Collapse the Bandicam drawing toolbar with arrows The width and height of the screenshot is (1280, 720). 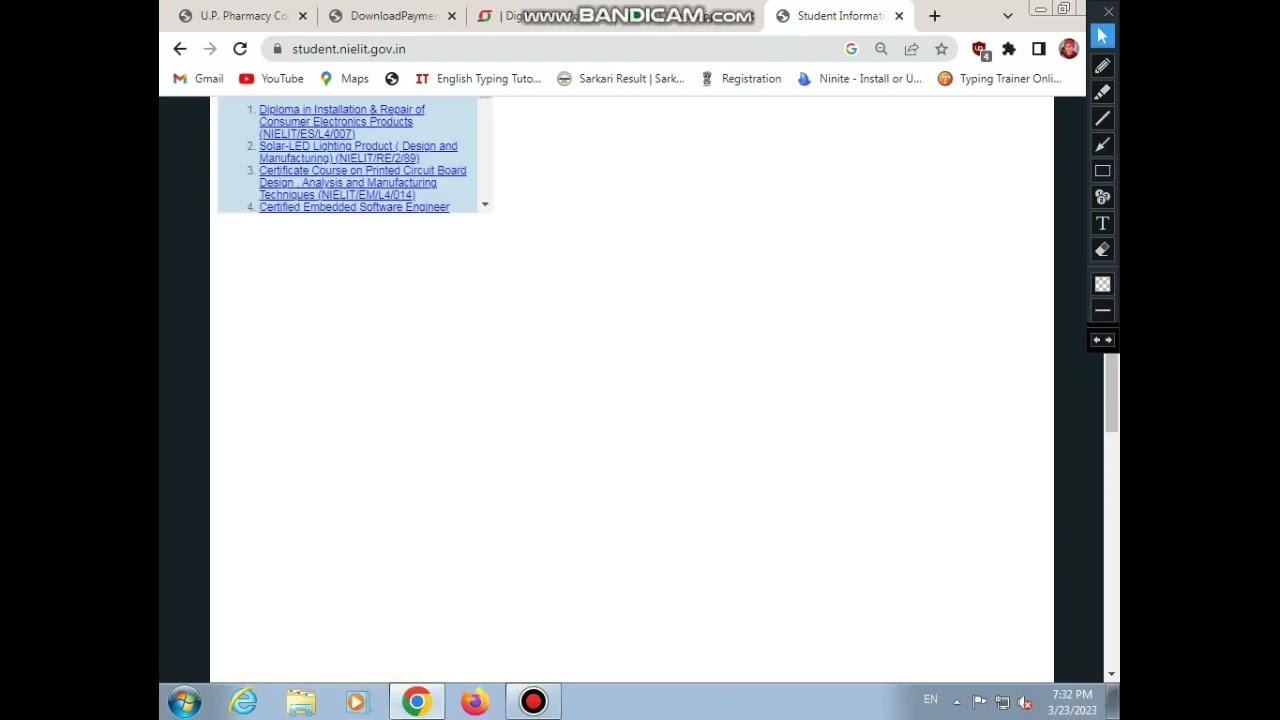pos(1102,340)
